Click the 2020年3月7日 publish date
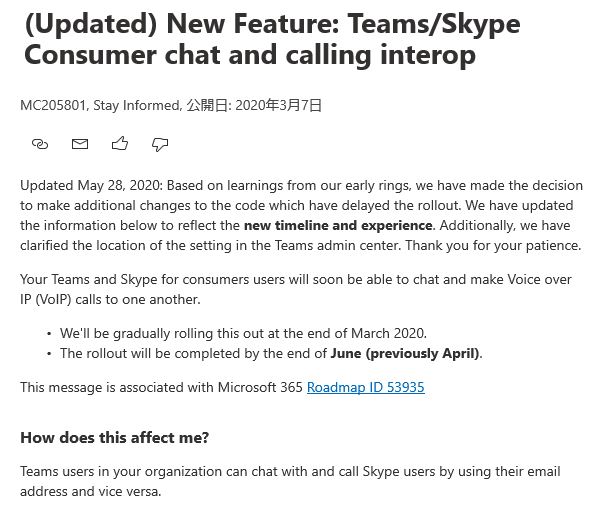The height and width of the screenshot is (515, 609). 278,105
